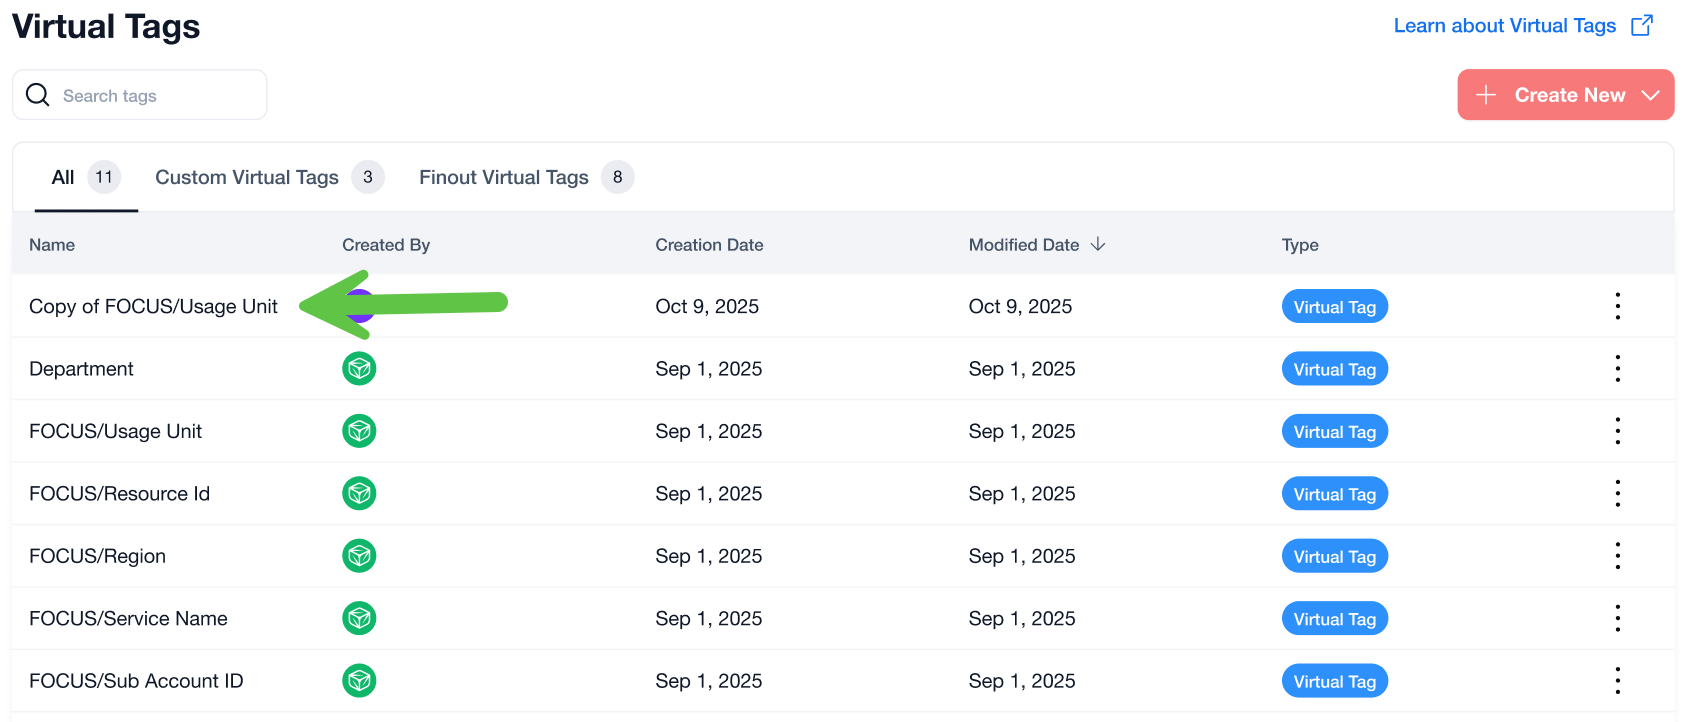
Task: Open actions menu for FOCUS/Service Name
Action: [x=1617, y=619]
